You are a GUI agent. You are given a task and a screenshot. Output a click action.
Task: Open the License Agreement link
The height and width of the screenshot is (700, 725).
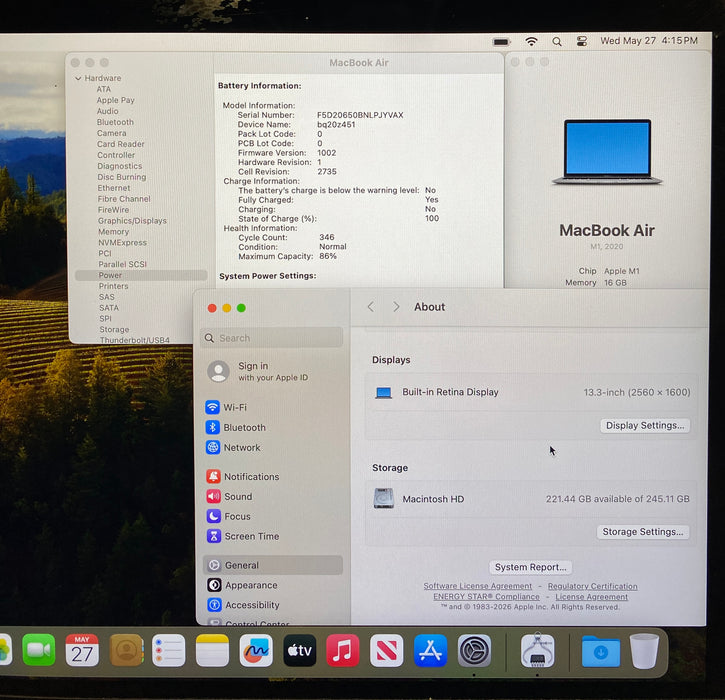pos(591,597)
